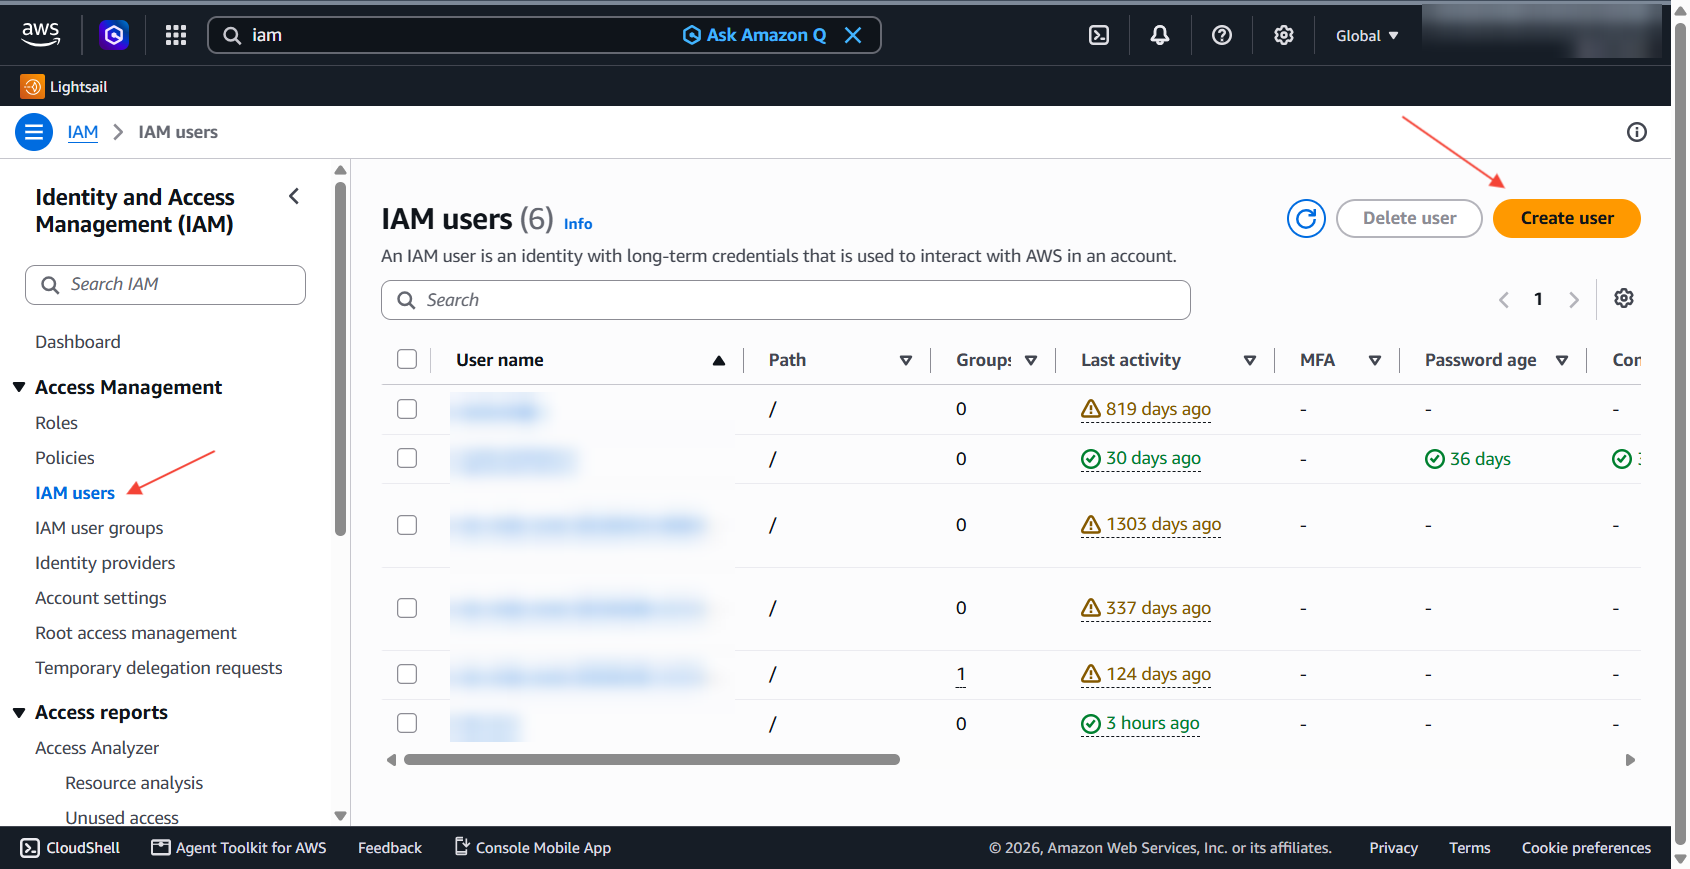Open top bar settings gear icon

coord(1284,35)
